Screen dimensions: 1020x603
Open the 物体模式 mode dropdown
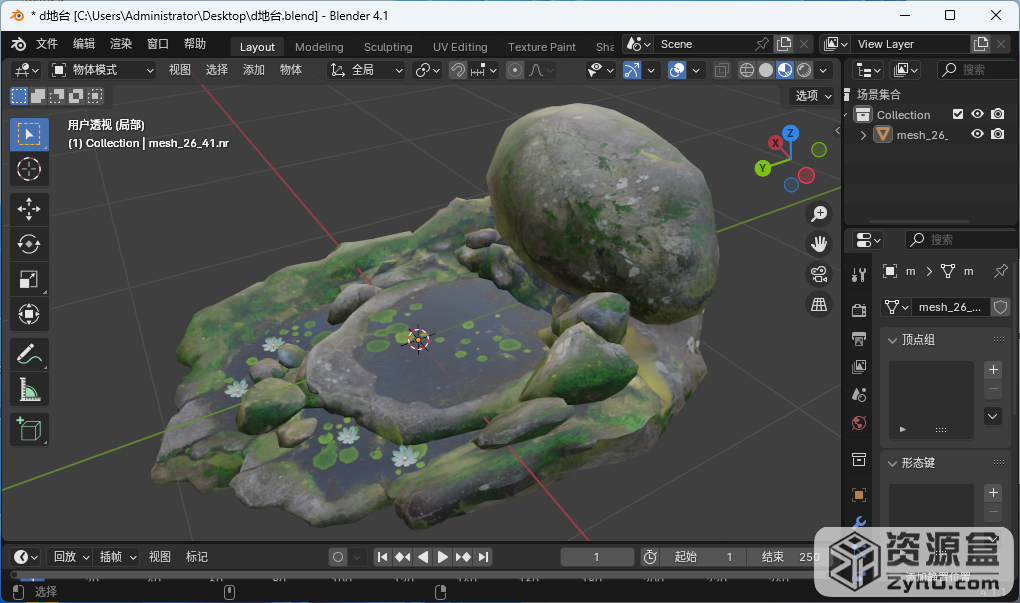point(103,70)
